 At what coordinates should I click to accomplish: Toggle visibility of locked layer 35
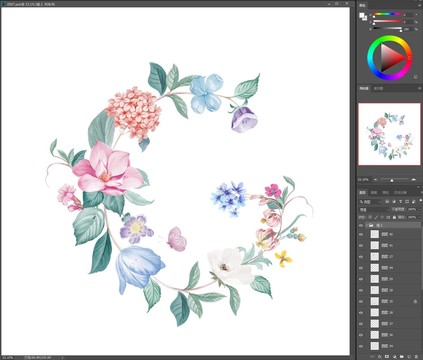361,301
